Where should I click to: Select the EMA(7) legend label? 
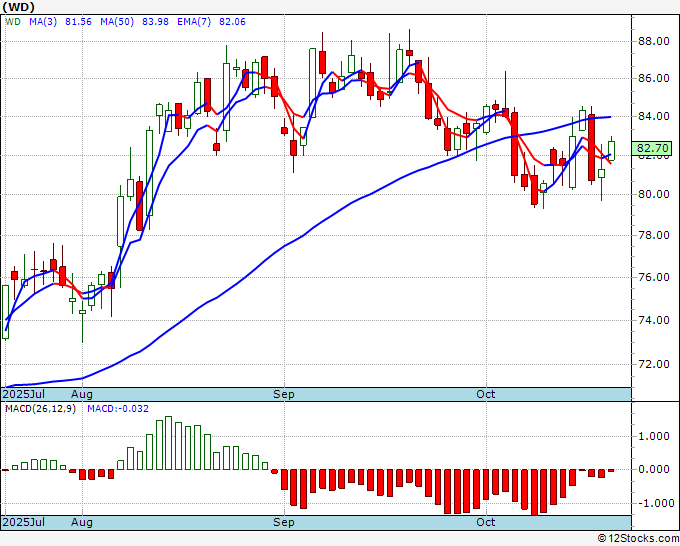pos(194,22)
